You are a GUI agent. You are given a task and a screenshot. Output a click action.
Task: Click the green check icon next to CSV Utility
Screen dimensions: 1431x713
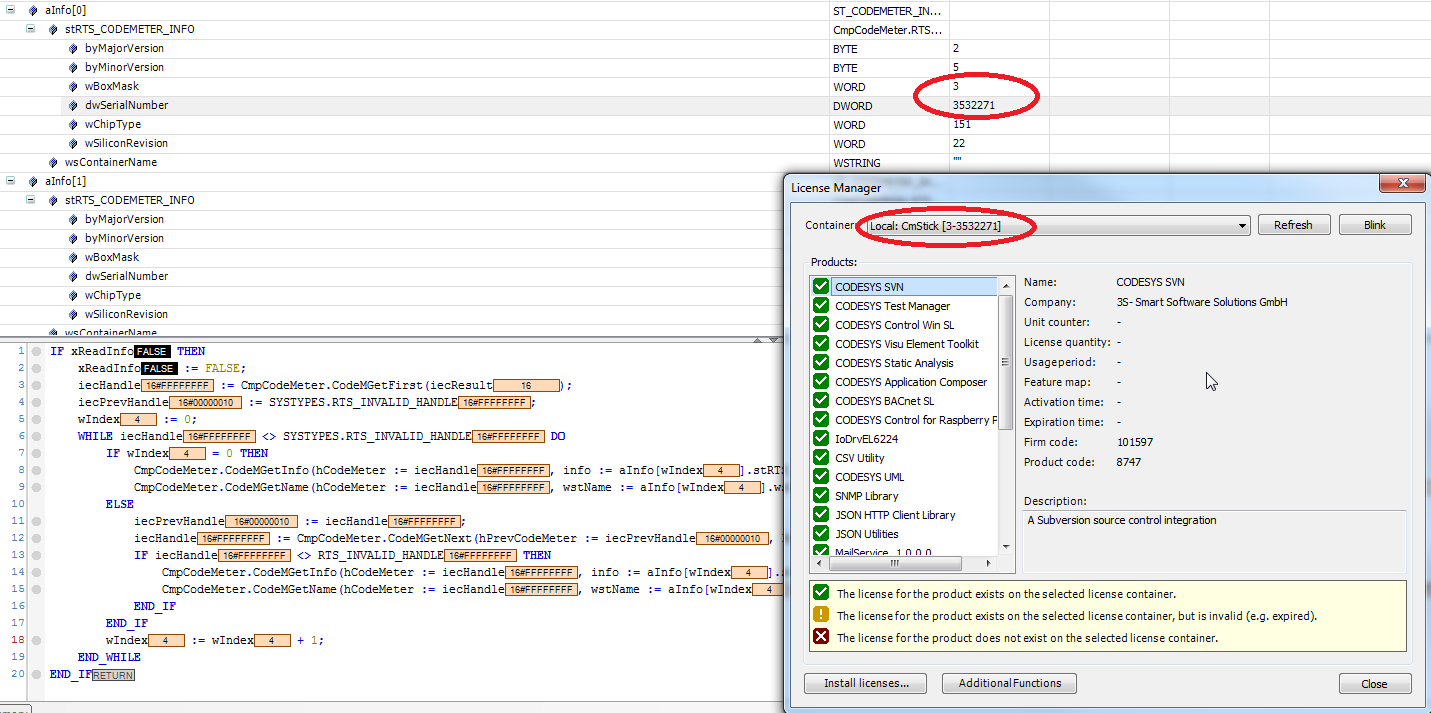coord(821,458)
